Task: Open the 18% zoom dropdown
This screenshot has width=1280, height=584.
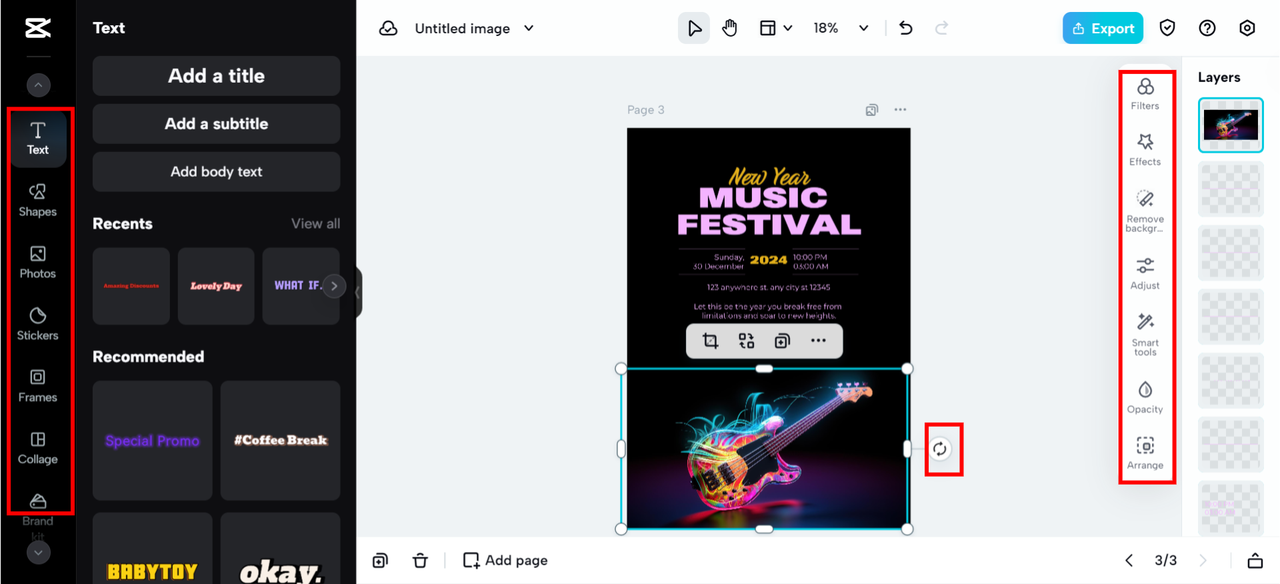Action: click(x=840, y=28)
